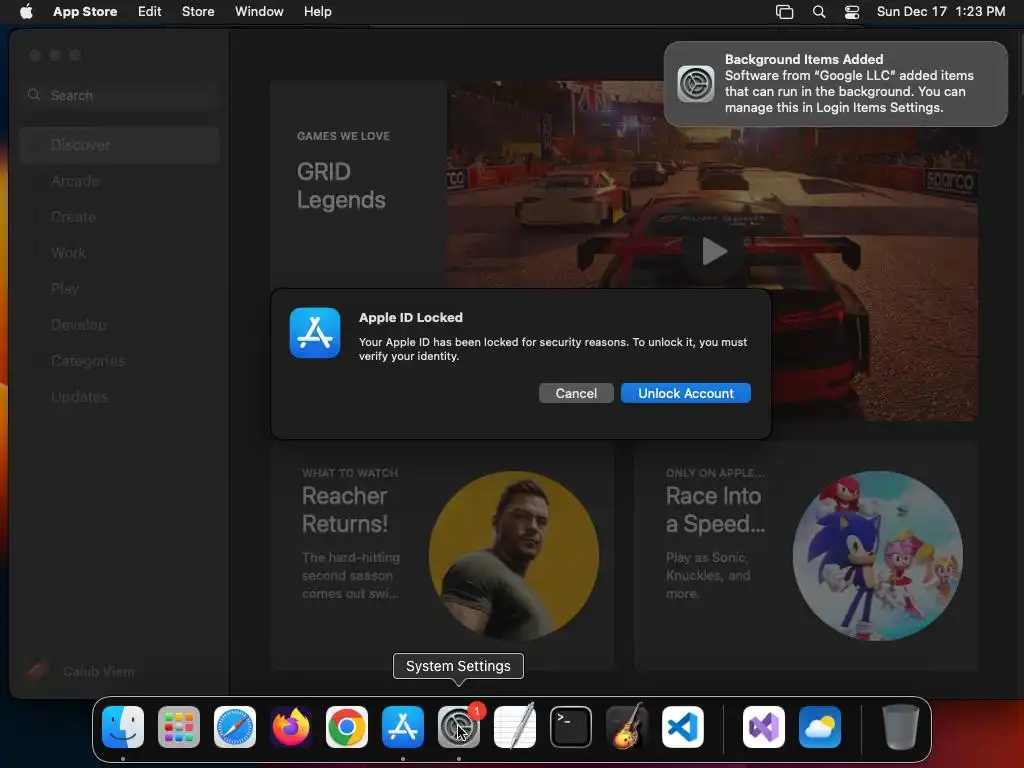Play the GRID Legends video

click(x=713, y=251)
